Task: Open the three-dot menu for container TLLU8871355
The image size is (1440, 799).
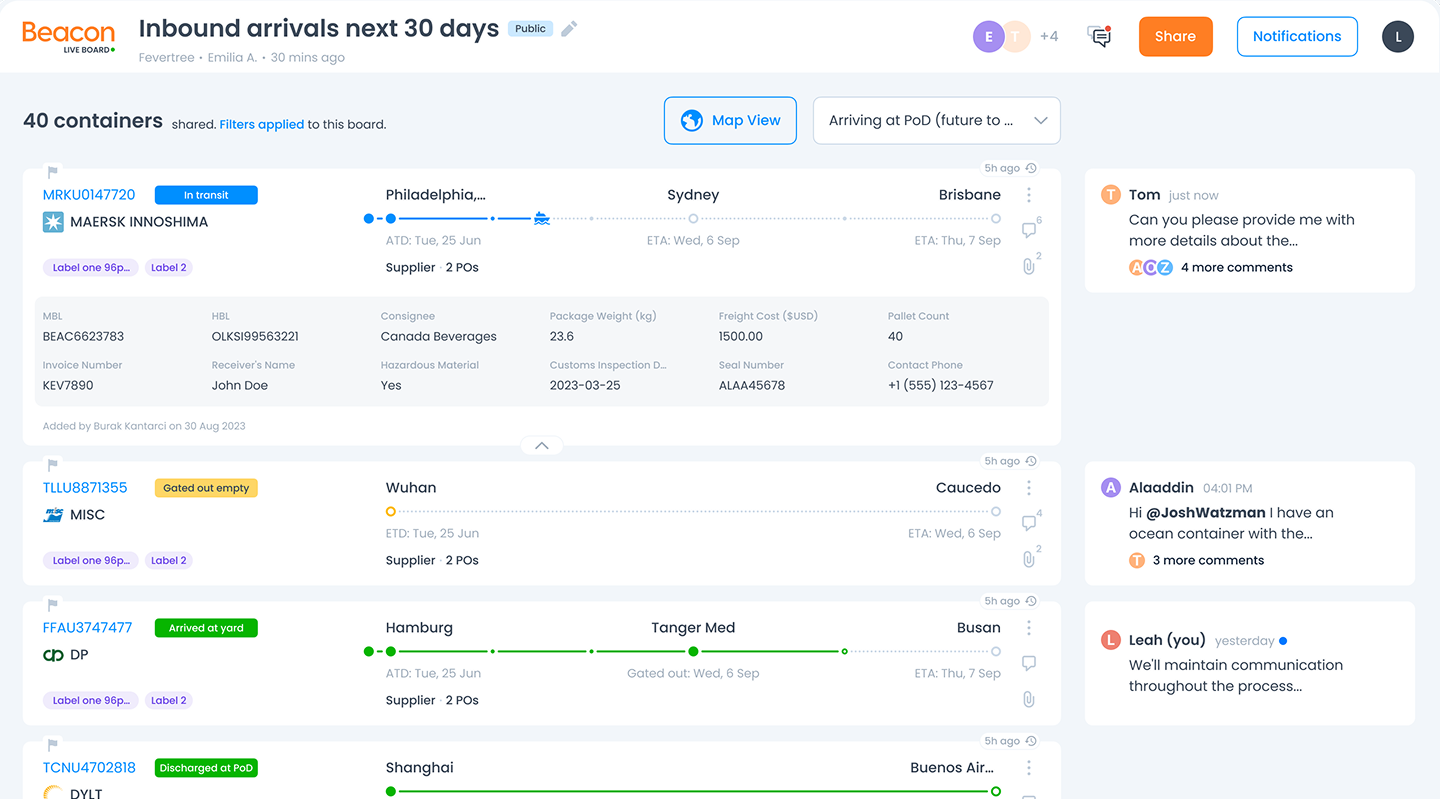Action: (1029, 488)
